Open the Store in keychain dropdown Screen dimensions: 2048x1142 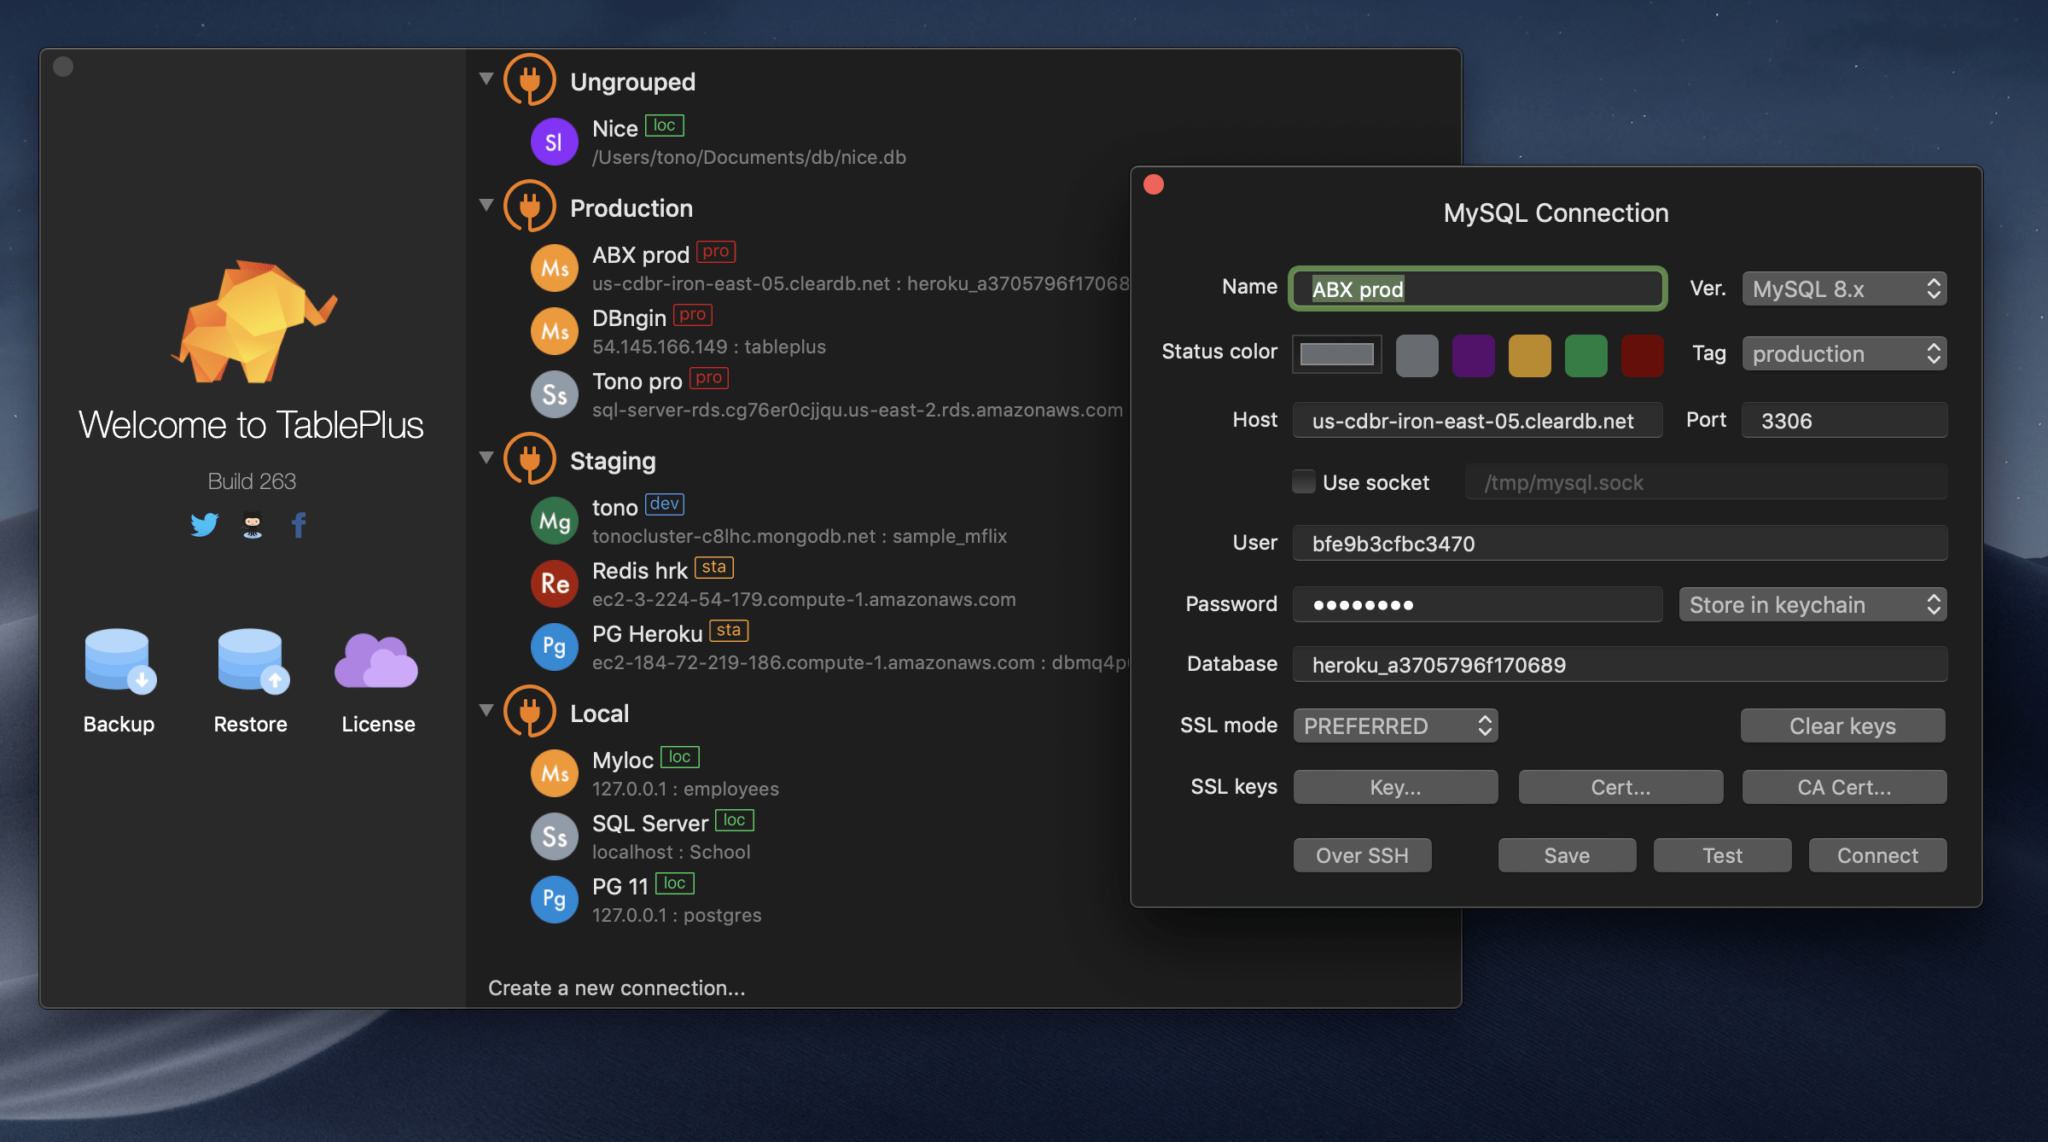point(1813,604)
